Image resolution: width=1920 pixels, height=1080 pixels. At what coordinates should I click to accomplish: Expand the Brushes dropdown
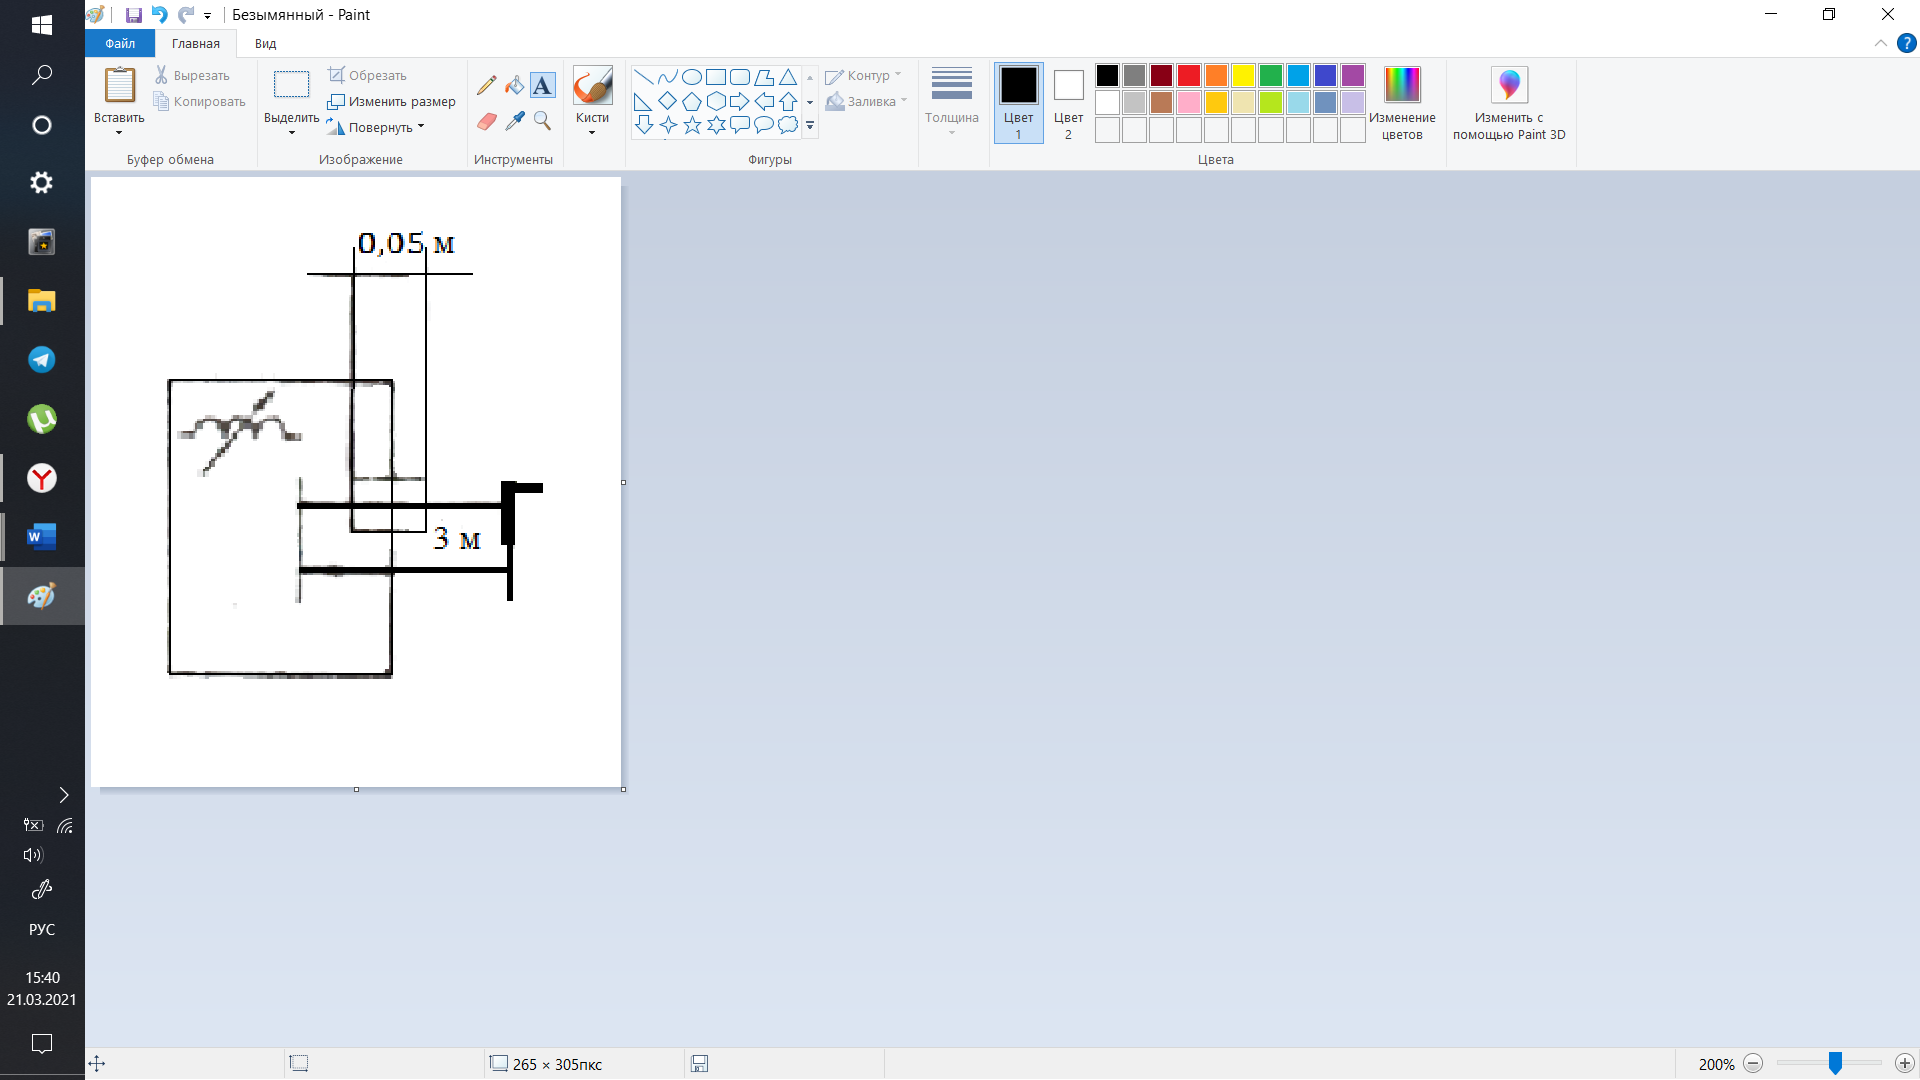pyautogui.click(x=592, y=131)
